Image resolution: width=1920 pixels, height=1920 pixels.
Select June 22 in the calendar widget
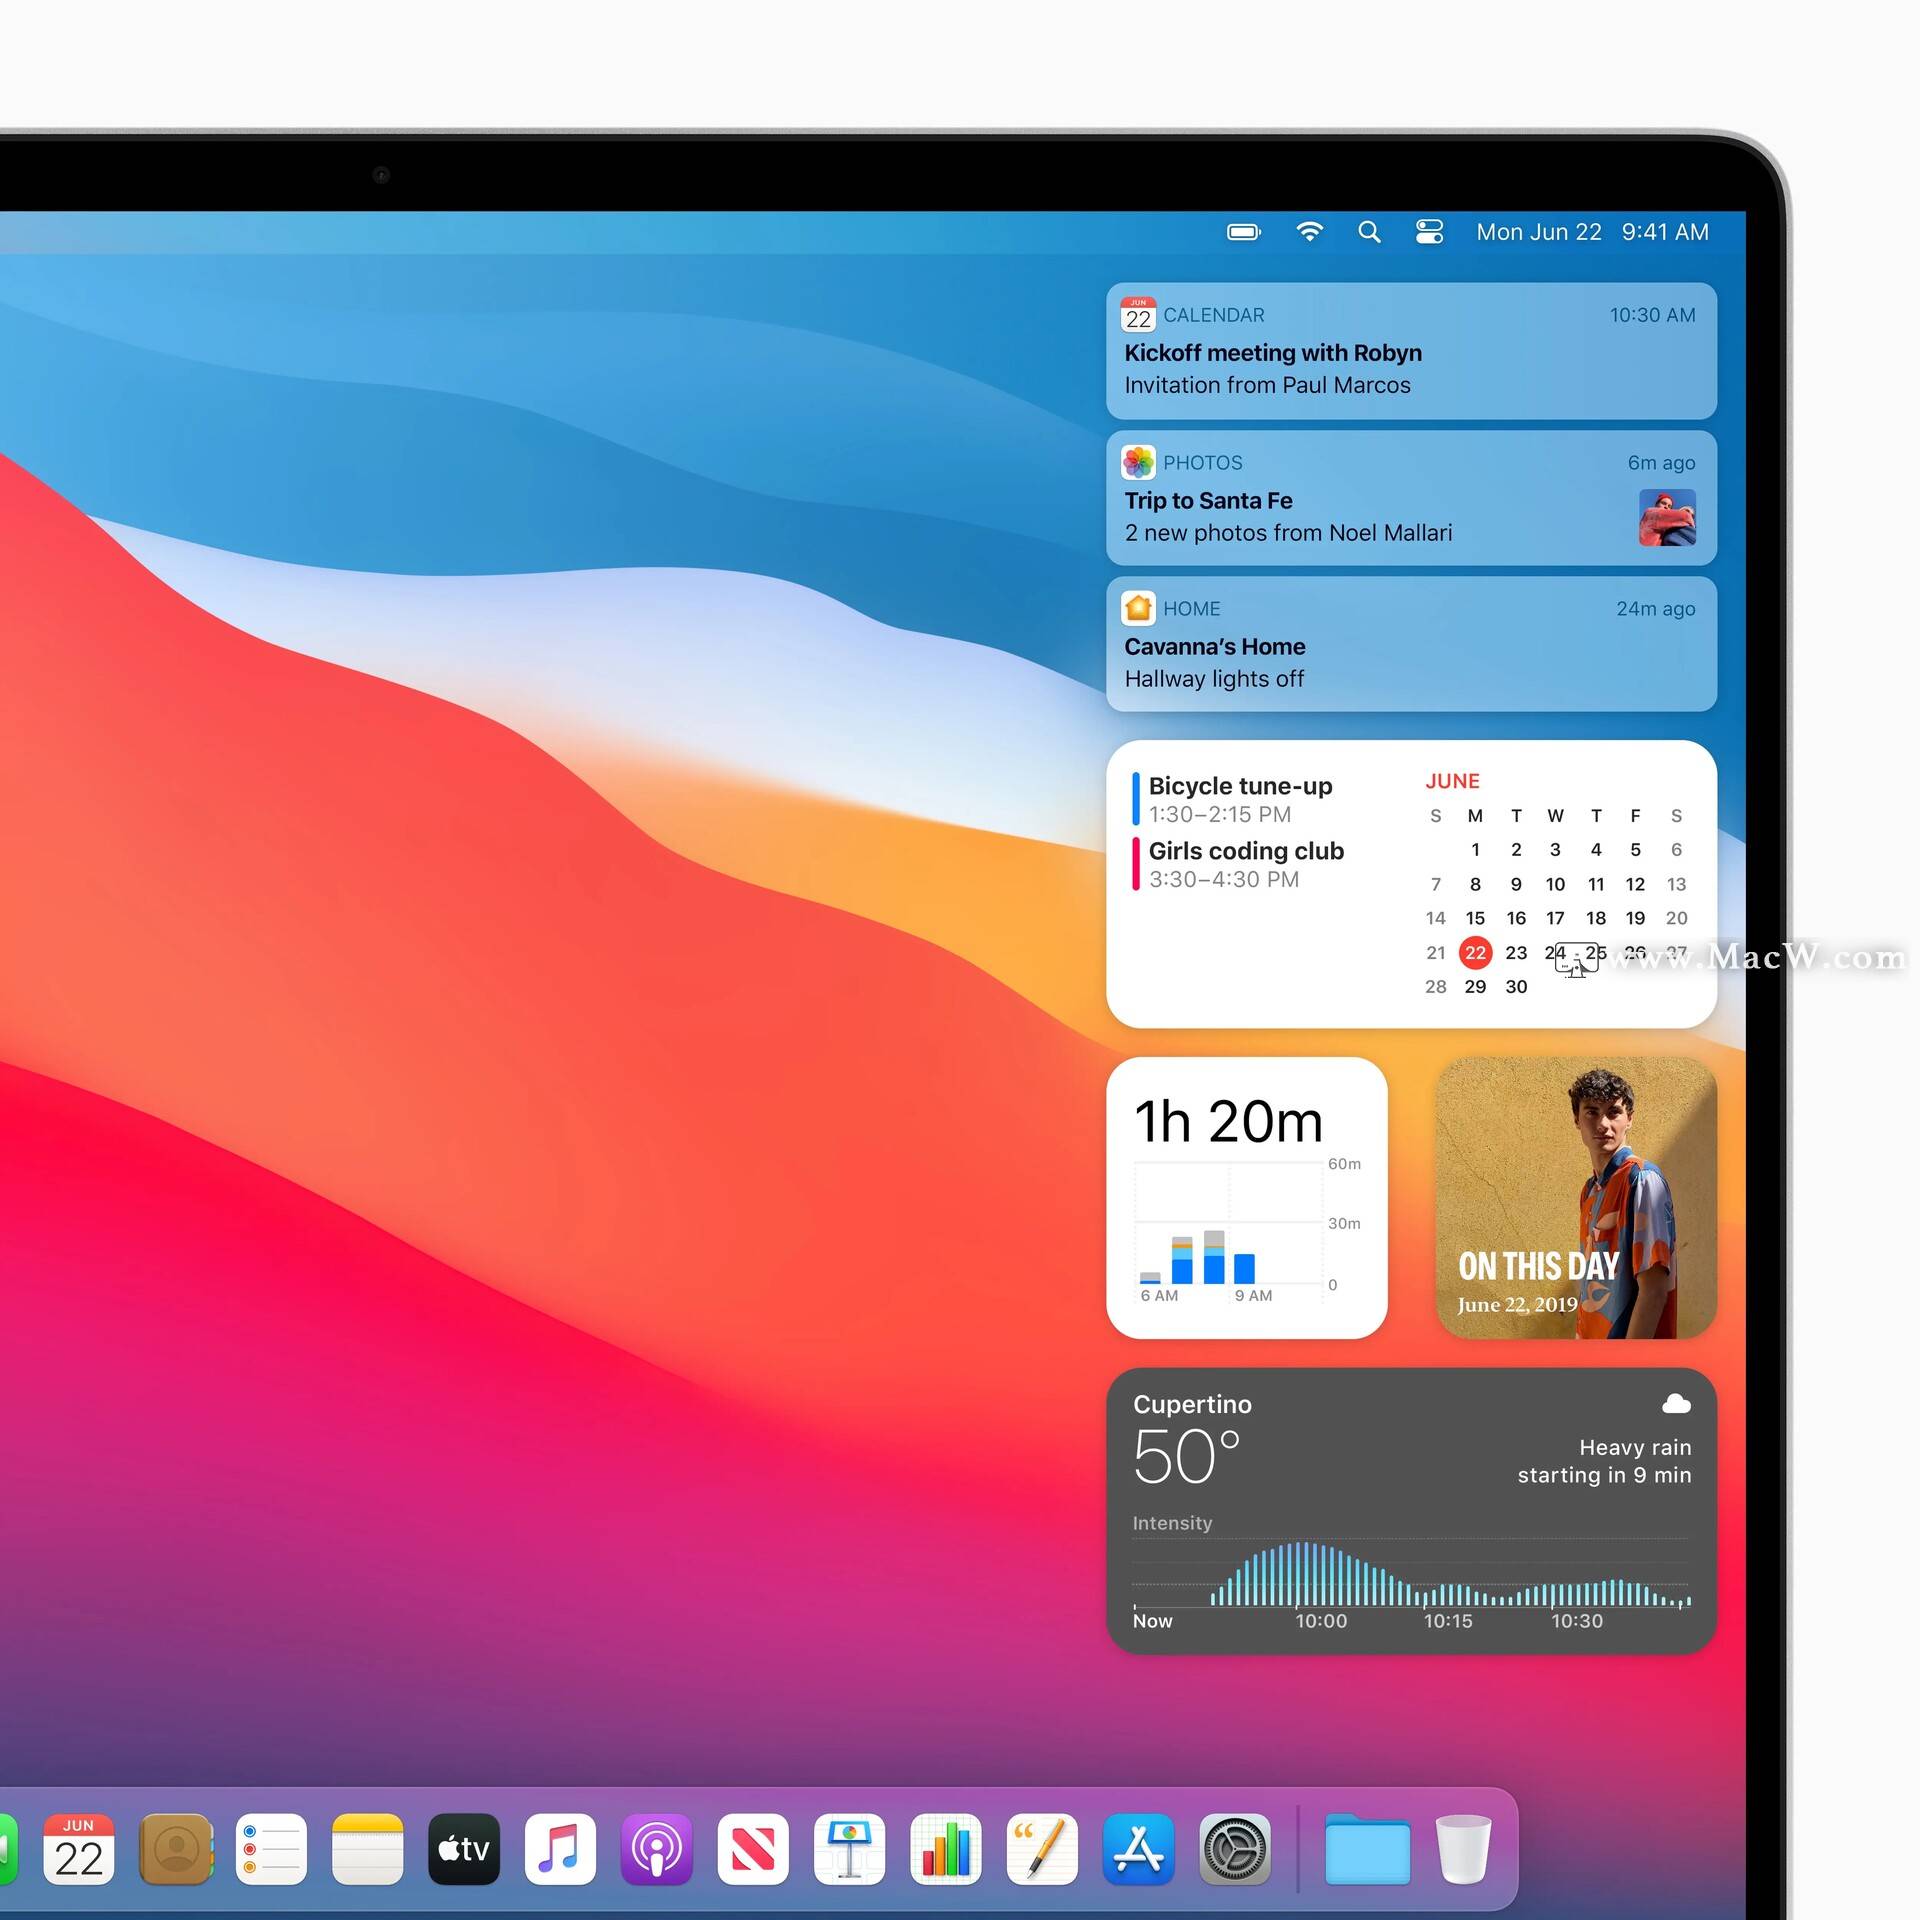pyautogui.click(x=1475, y=952)
